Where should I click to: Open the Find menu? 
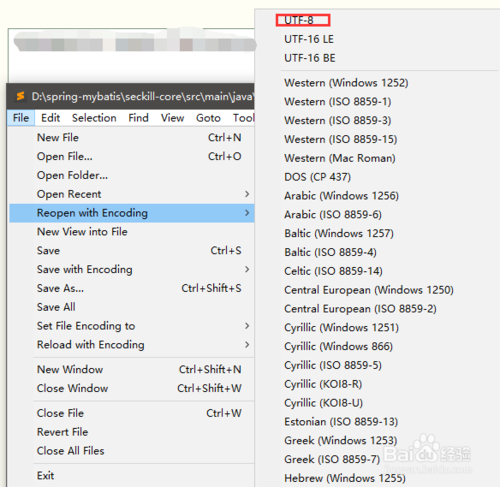(138, 118)
